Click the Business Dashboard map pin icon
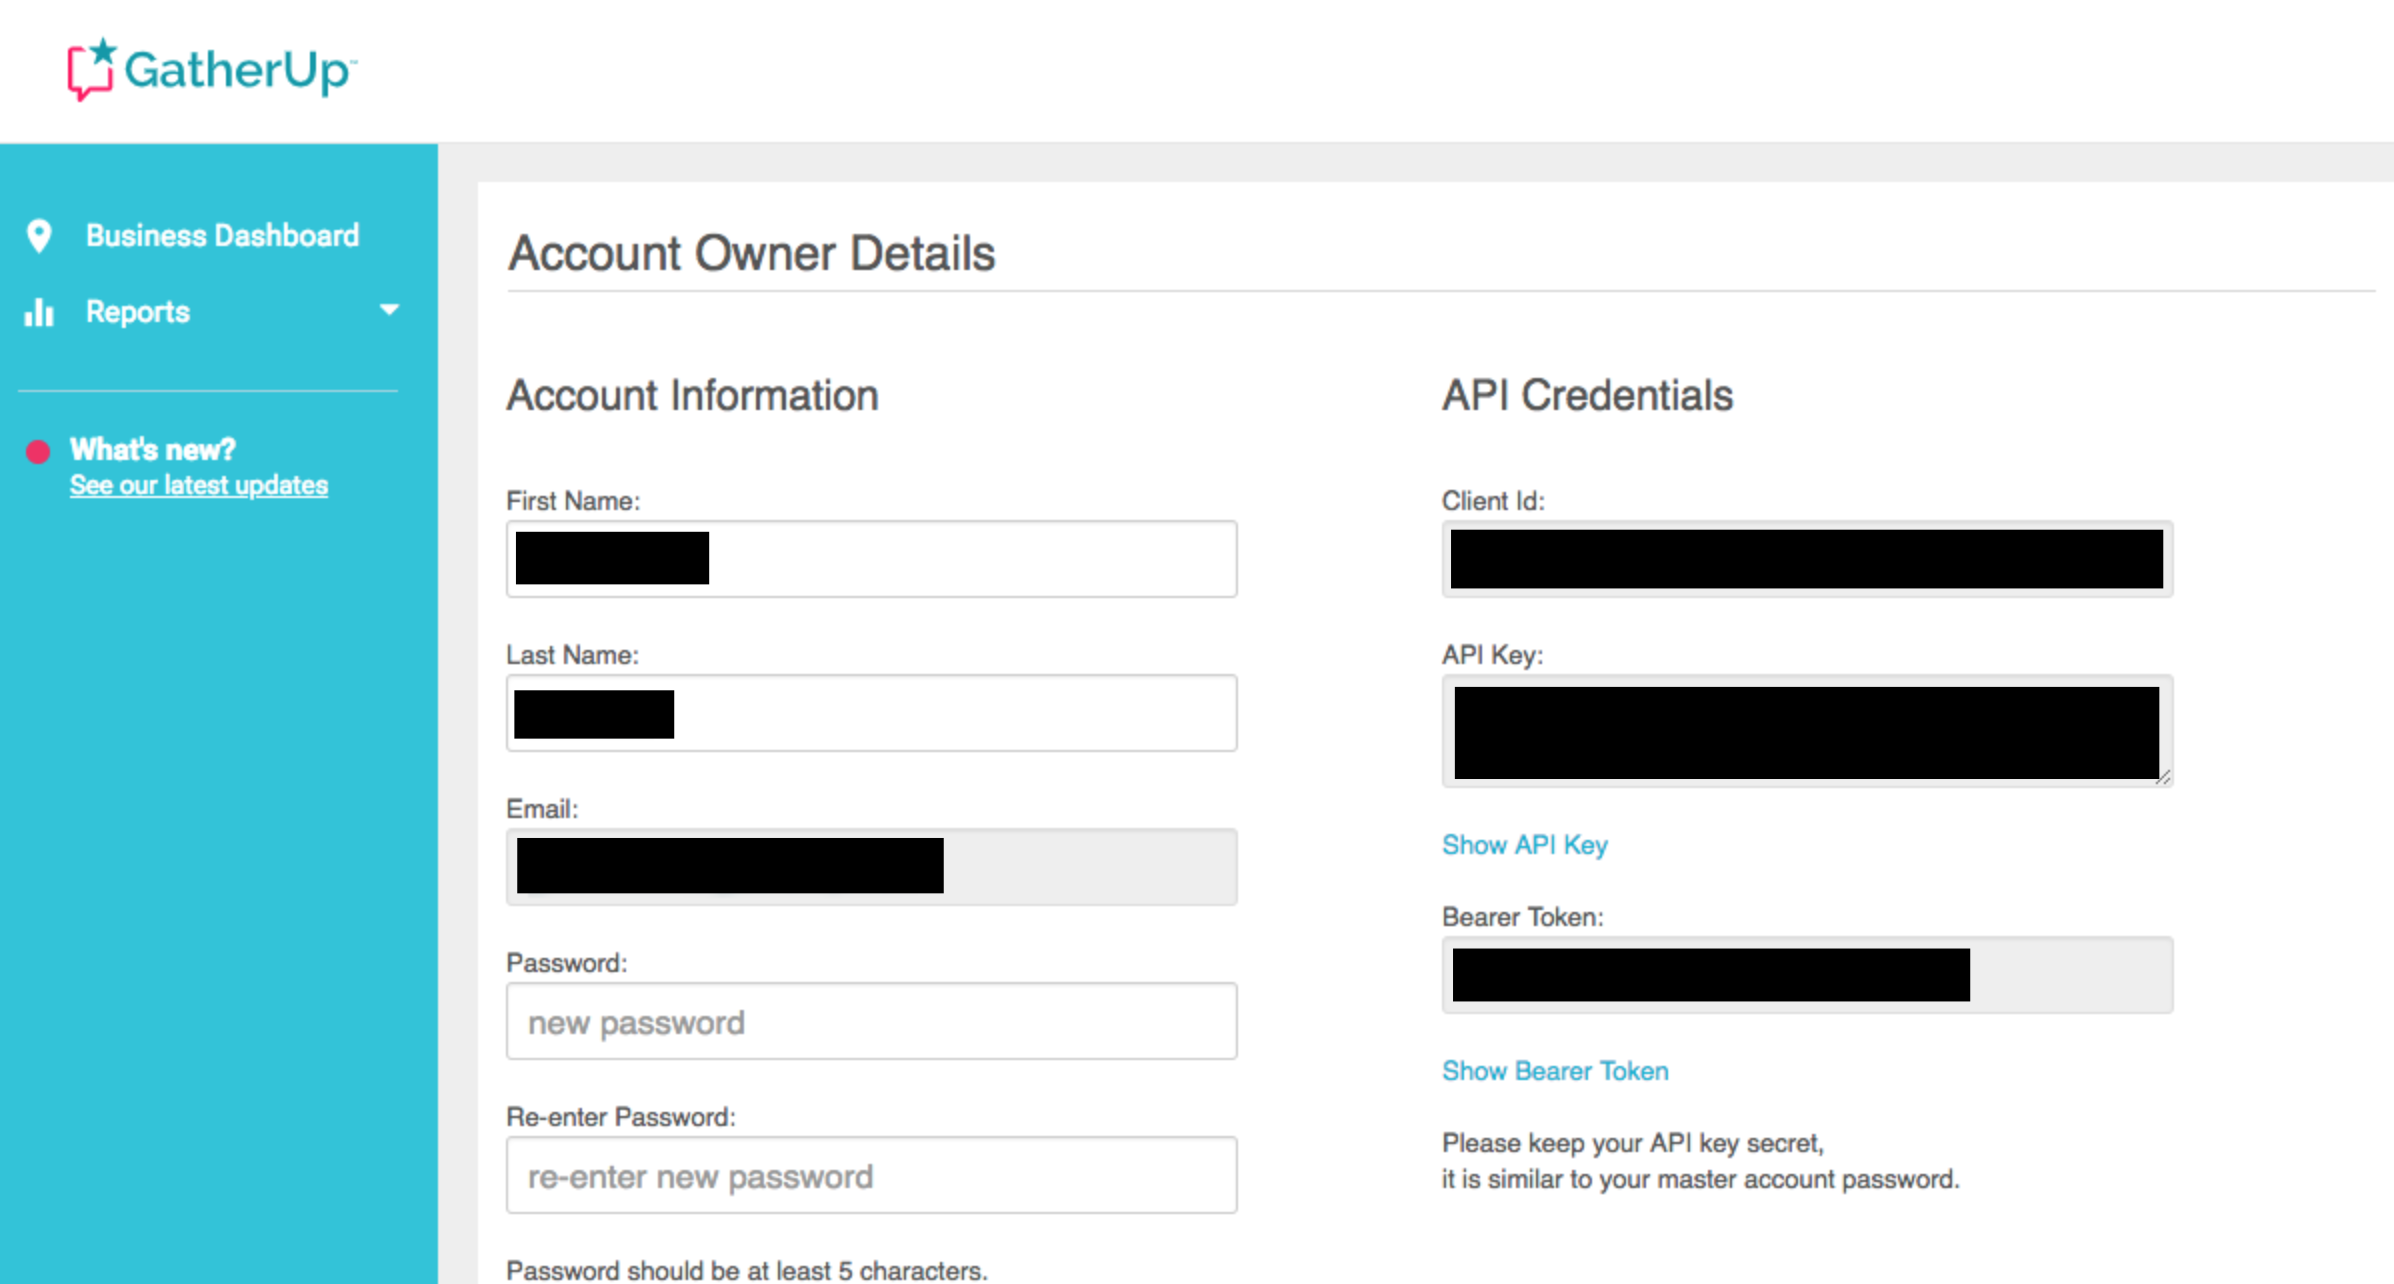 pos(39,236)
